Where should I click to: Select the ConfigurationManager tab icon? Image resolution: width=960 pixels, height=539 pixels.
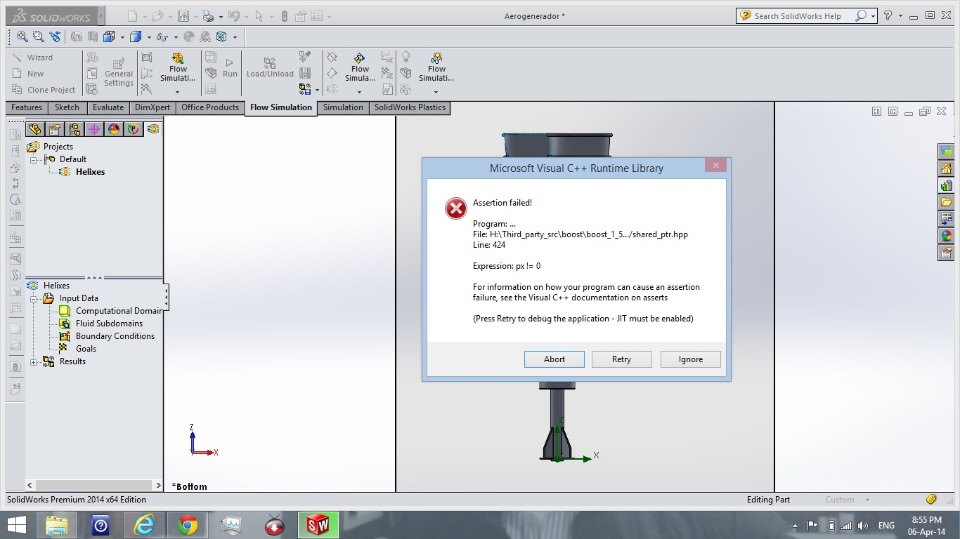74,129
